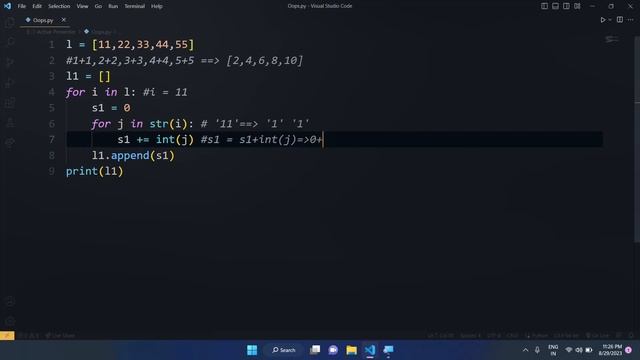This screenshot has height=360, width=640.
Task: Toggle the primary side bar layout
Action: [x=544, y=6]
